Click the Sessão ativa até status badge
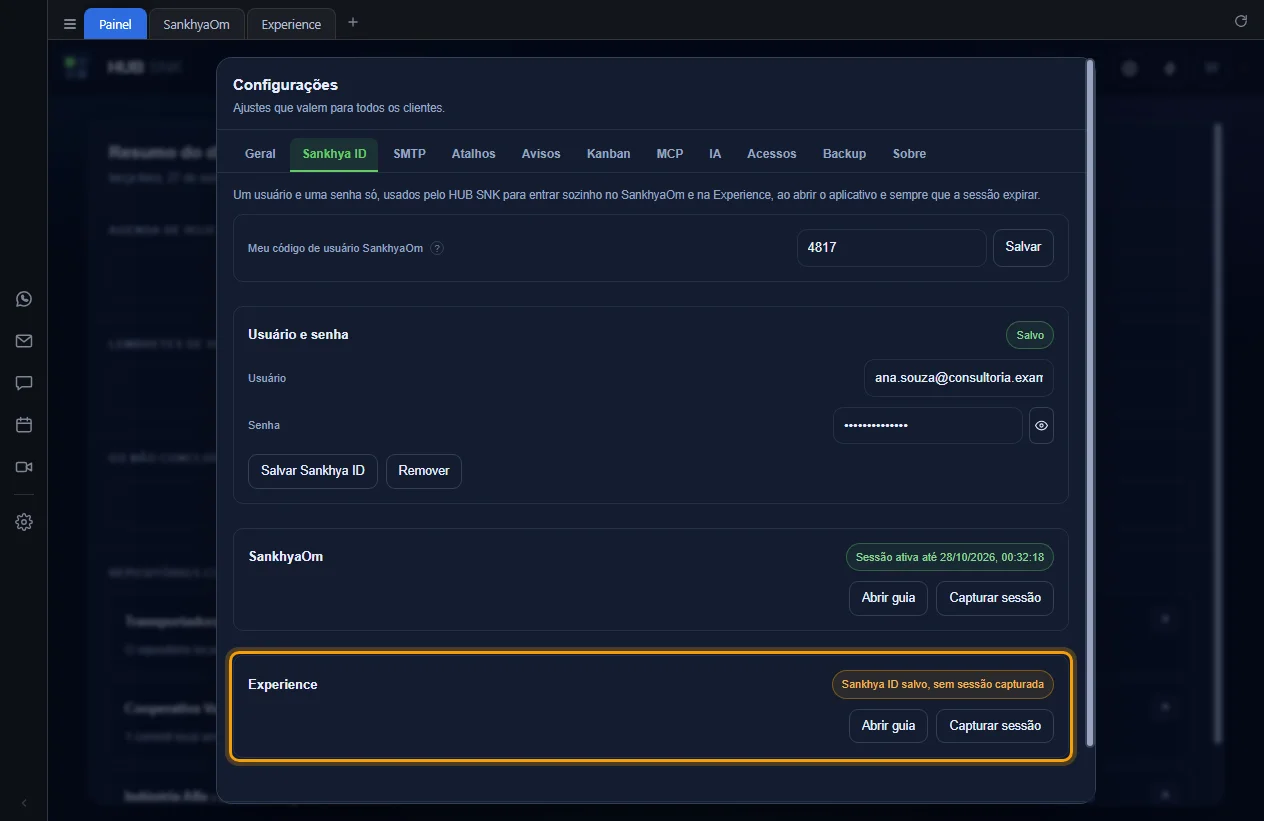 click(949, 557)
